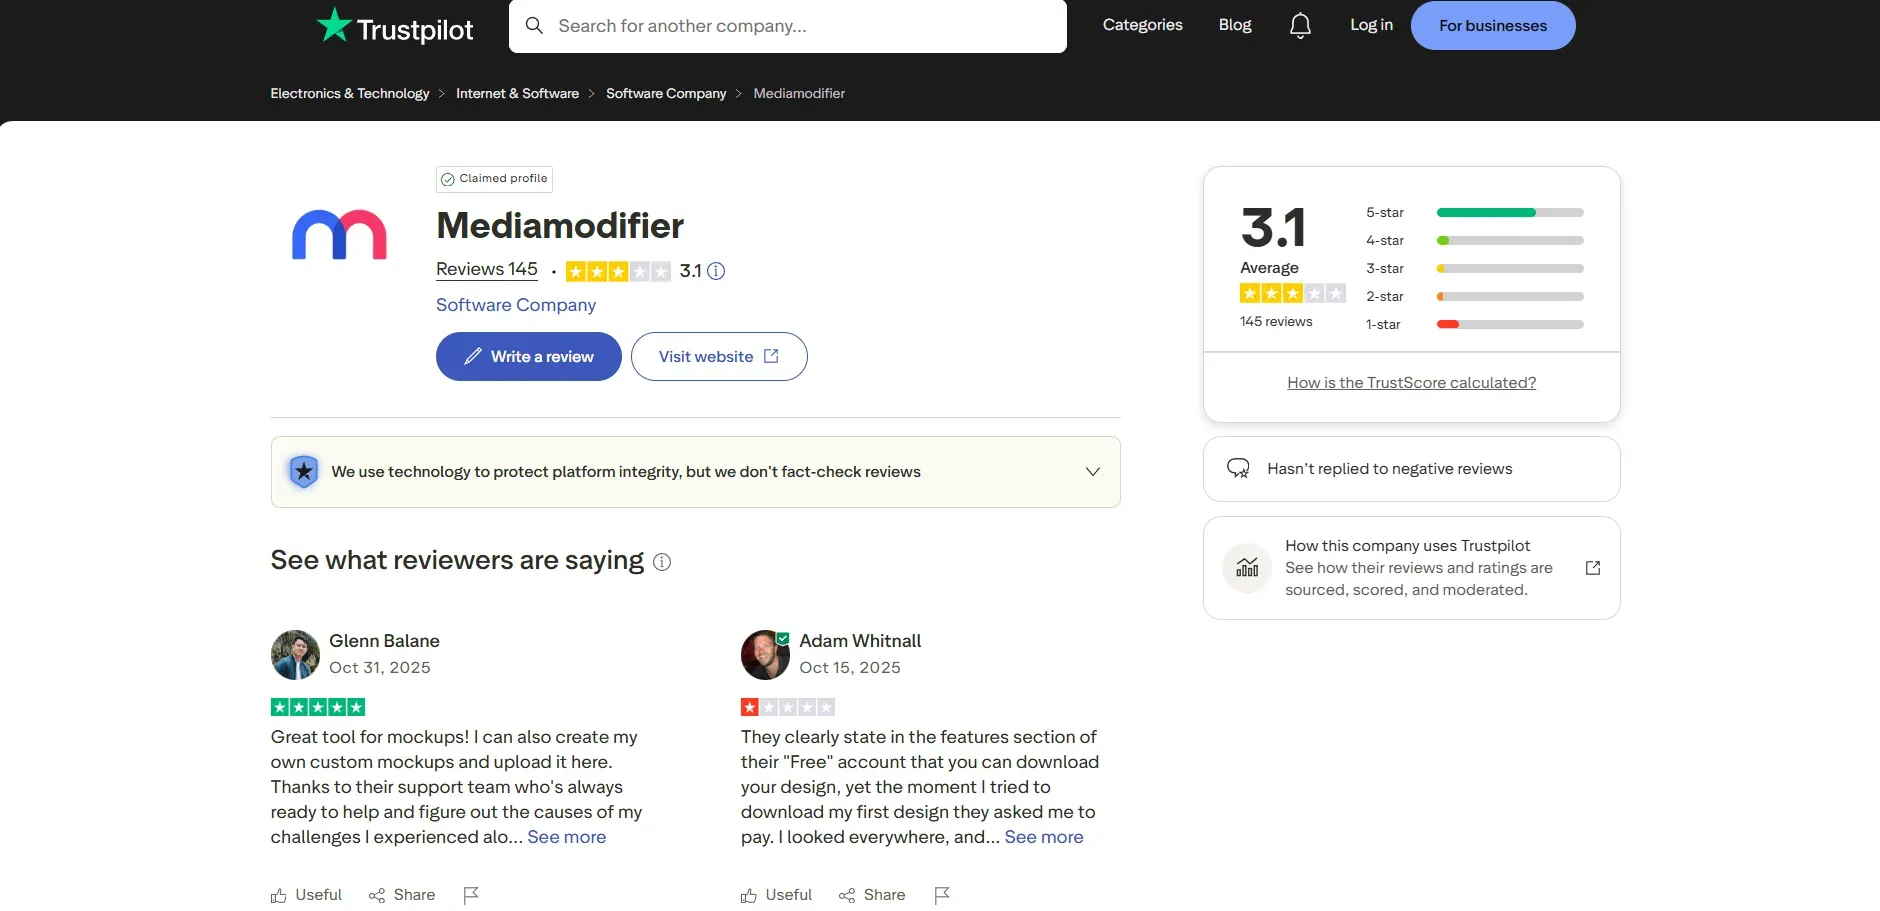Click the external-link icon on Visit website

click(768, 355)
